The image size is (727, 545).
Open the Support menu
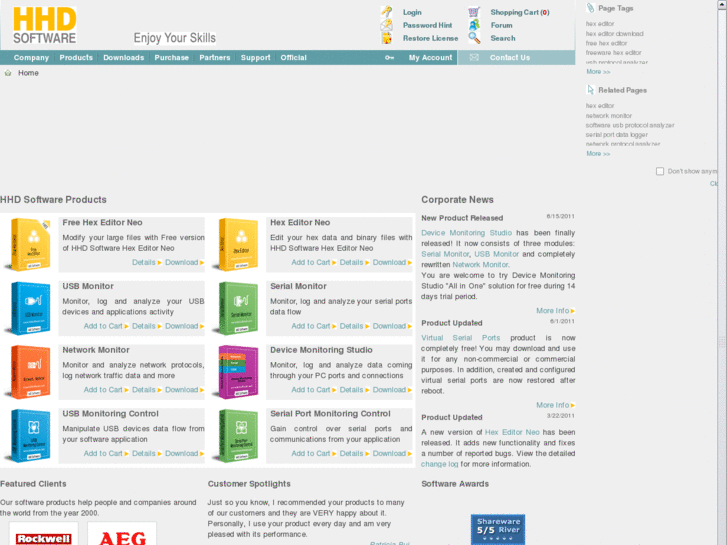[x=255, y=58]
